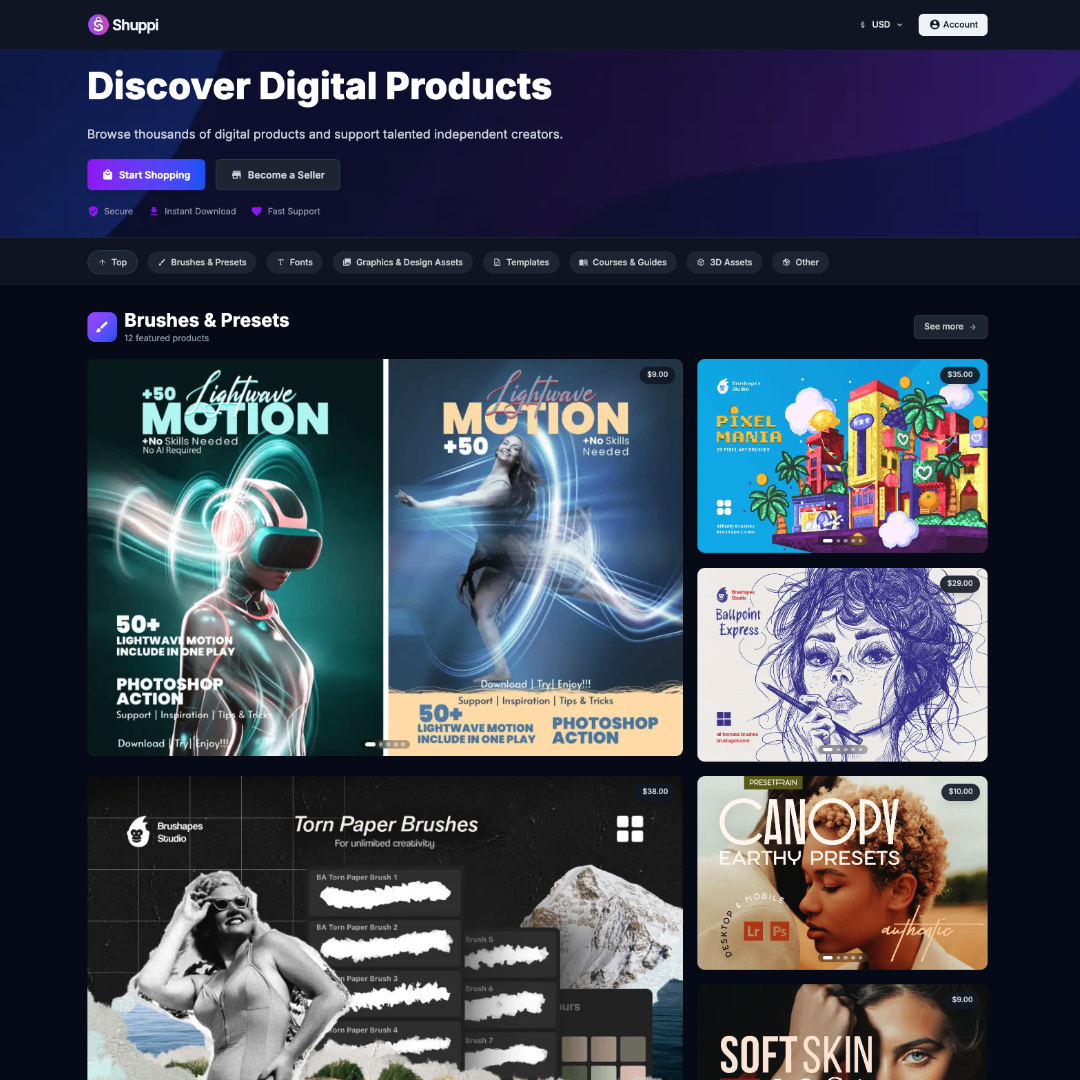Click the Discover Digital Products heading
The width and height of the screenshot is (1080, 1080).
tap(319, 87)
